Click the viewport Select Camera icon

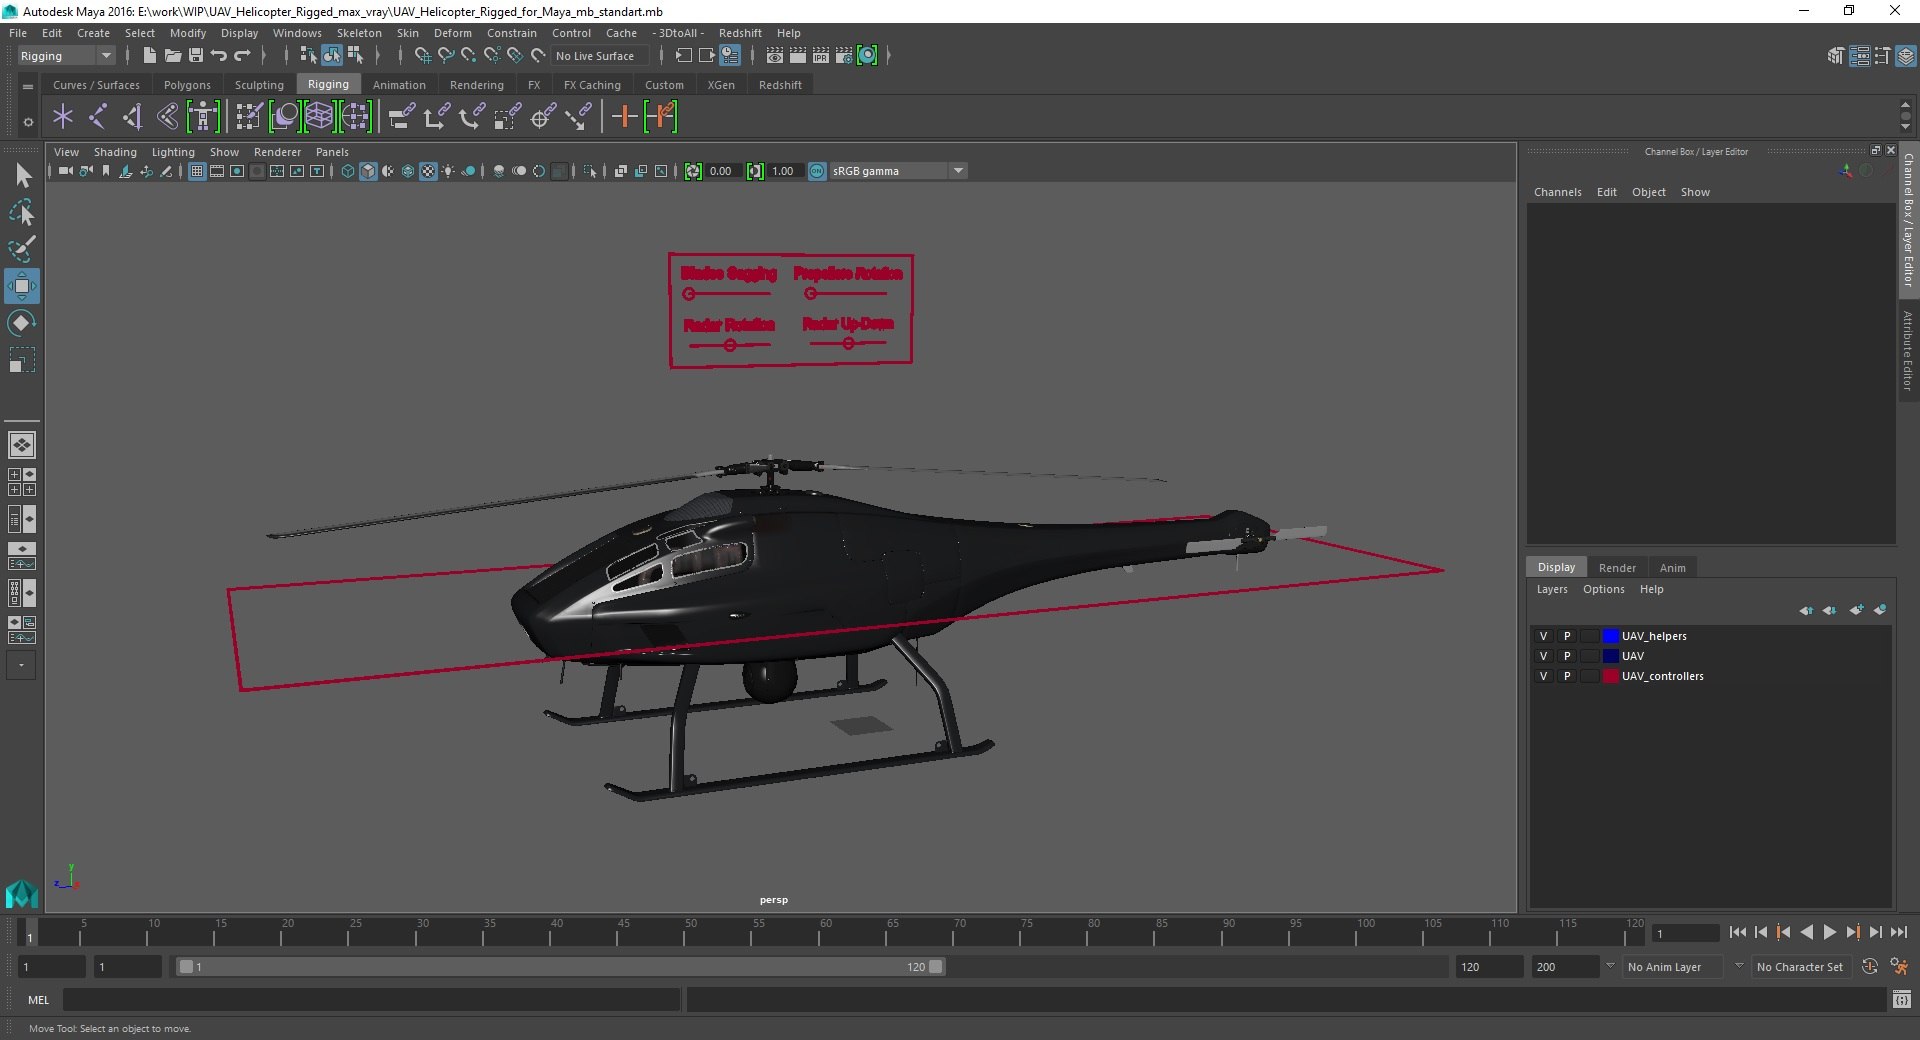pos(65,171)
